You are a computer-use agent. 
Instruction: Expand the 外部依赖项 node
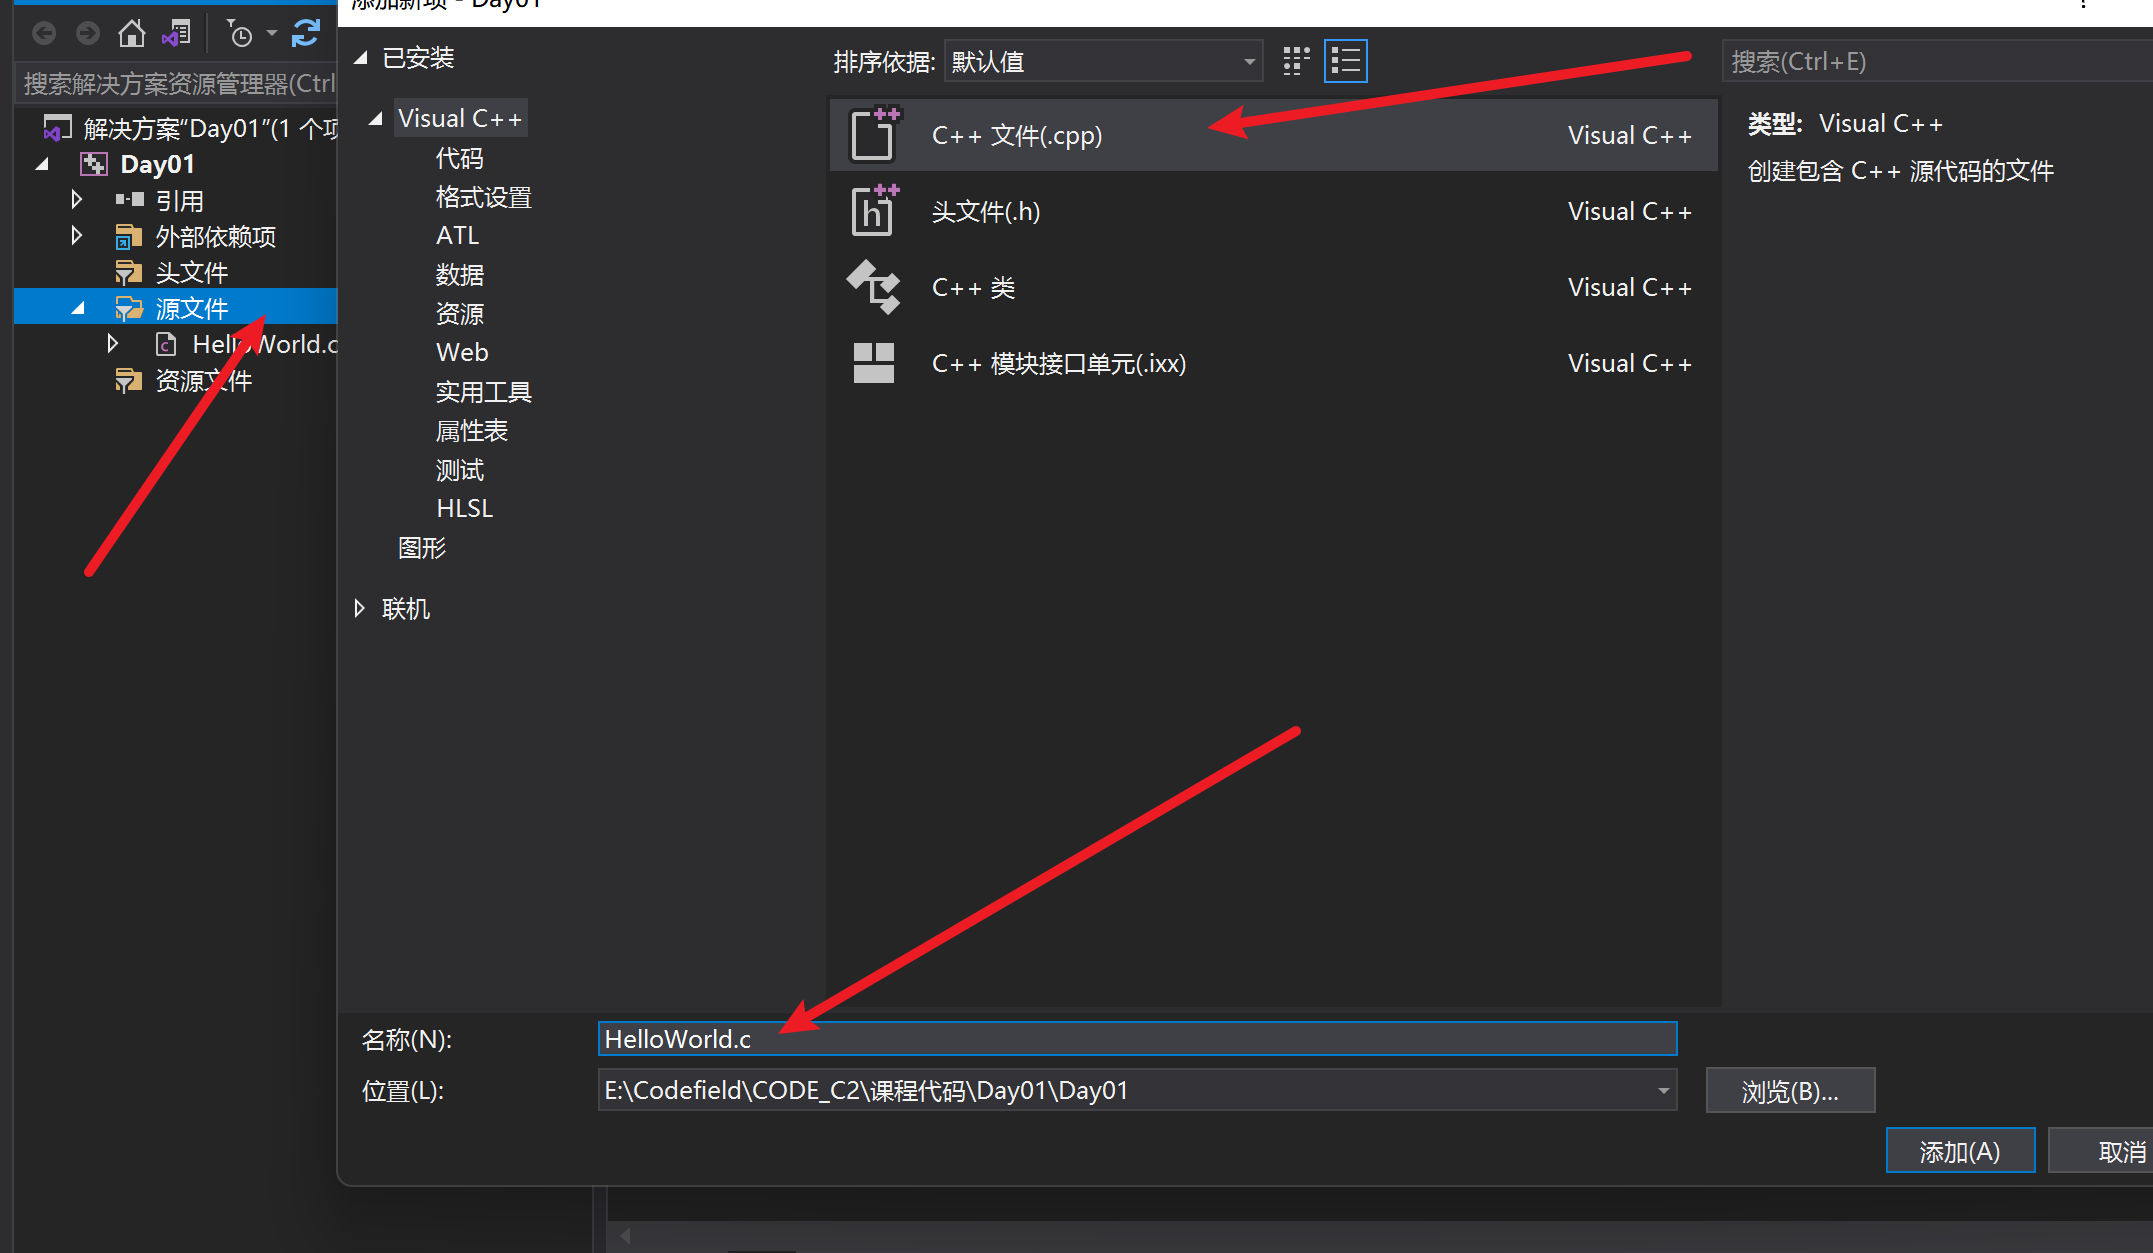(77, 236)
